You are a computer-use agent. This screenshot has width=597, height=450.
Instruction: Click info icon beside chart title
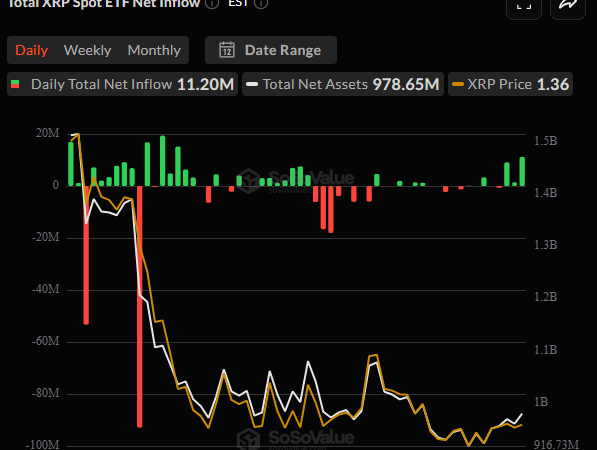(x=212, y=4)
